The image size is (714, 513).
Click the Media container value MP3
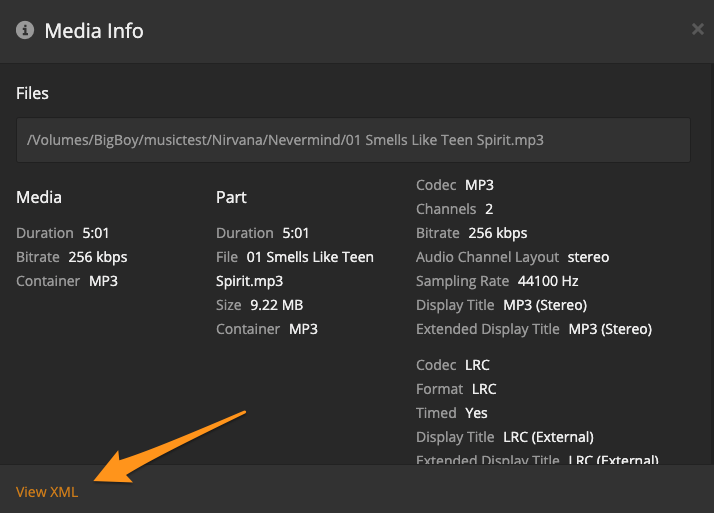[103, 281]
